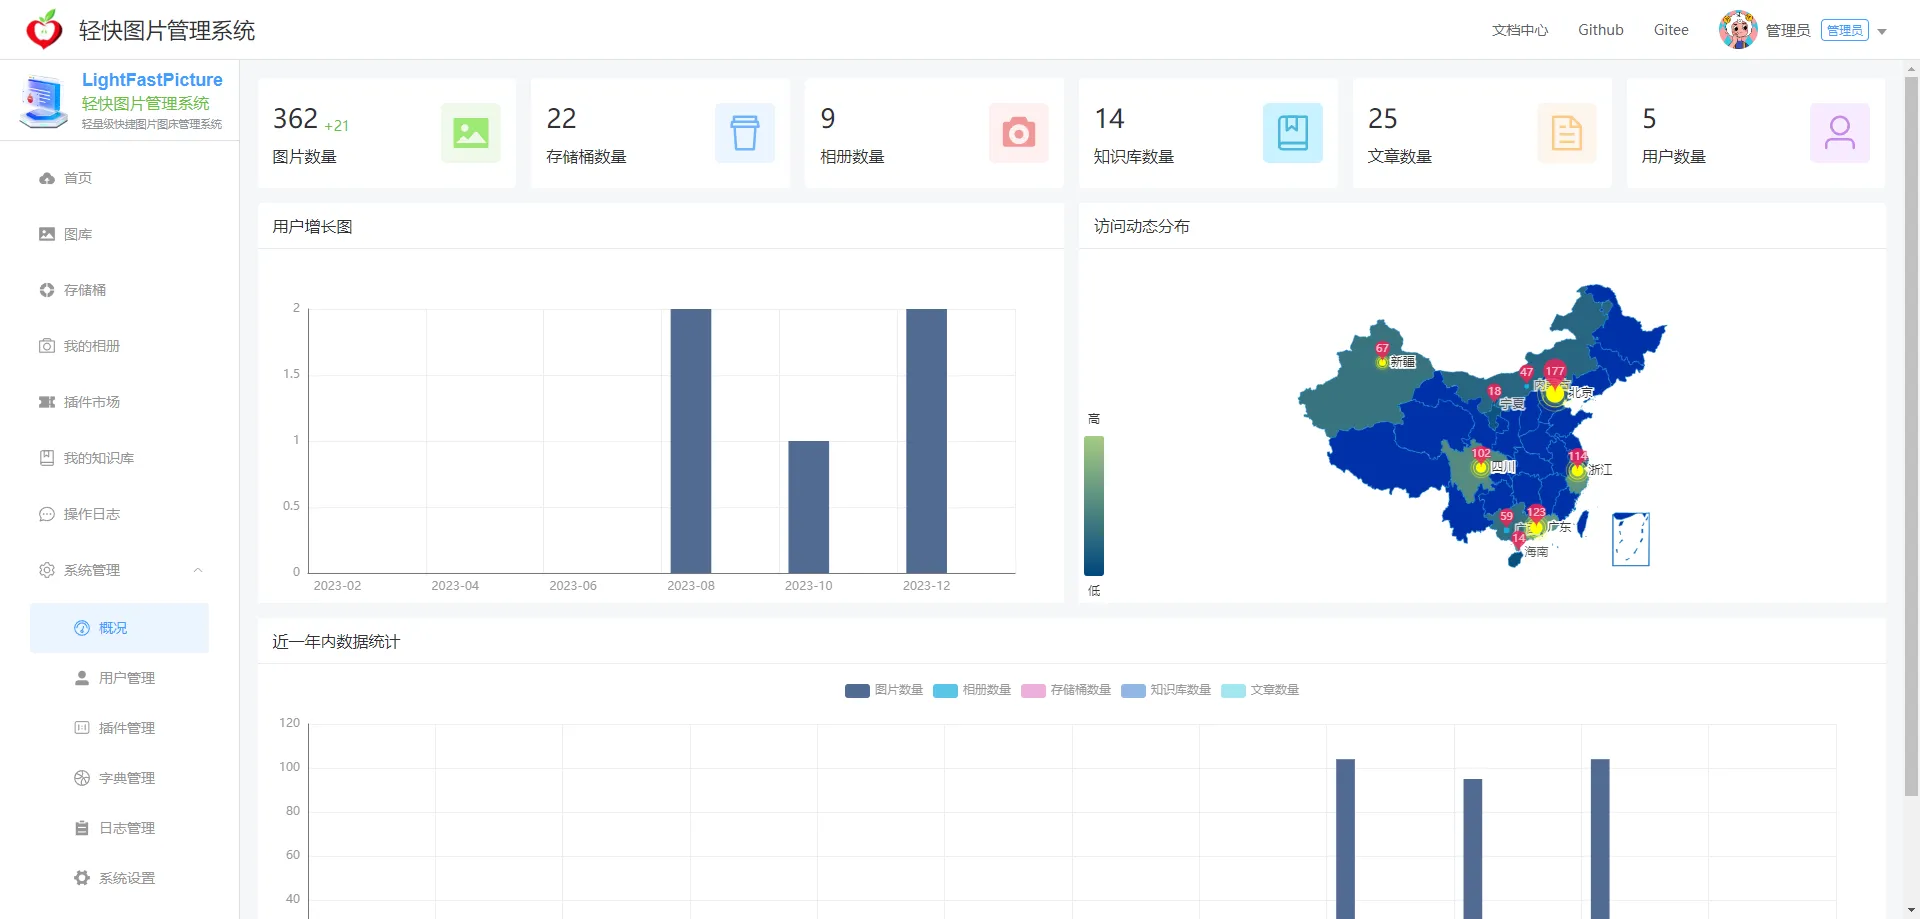
Task: Click the 用户增长图 panel title
Action: click(x=312, y=227)
